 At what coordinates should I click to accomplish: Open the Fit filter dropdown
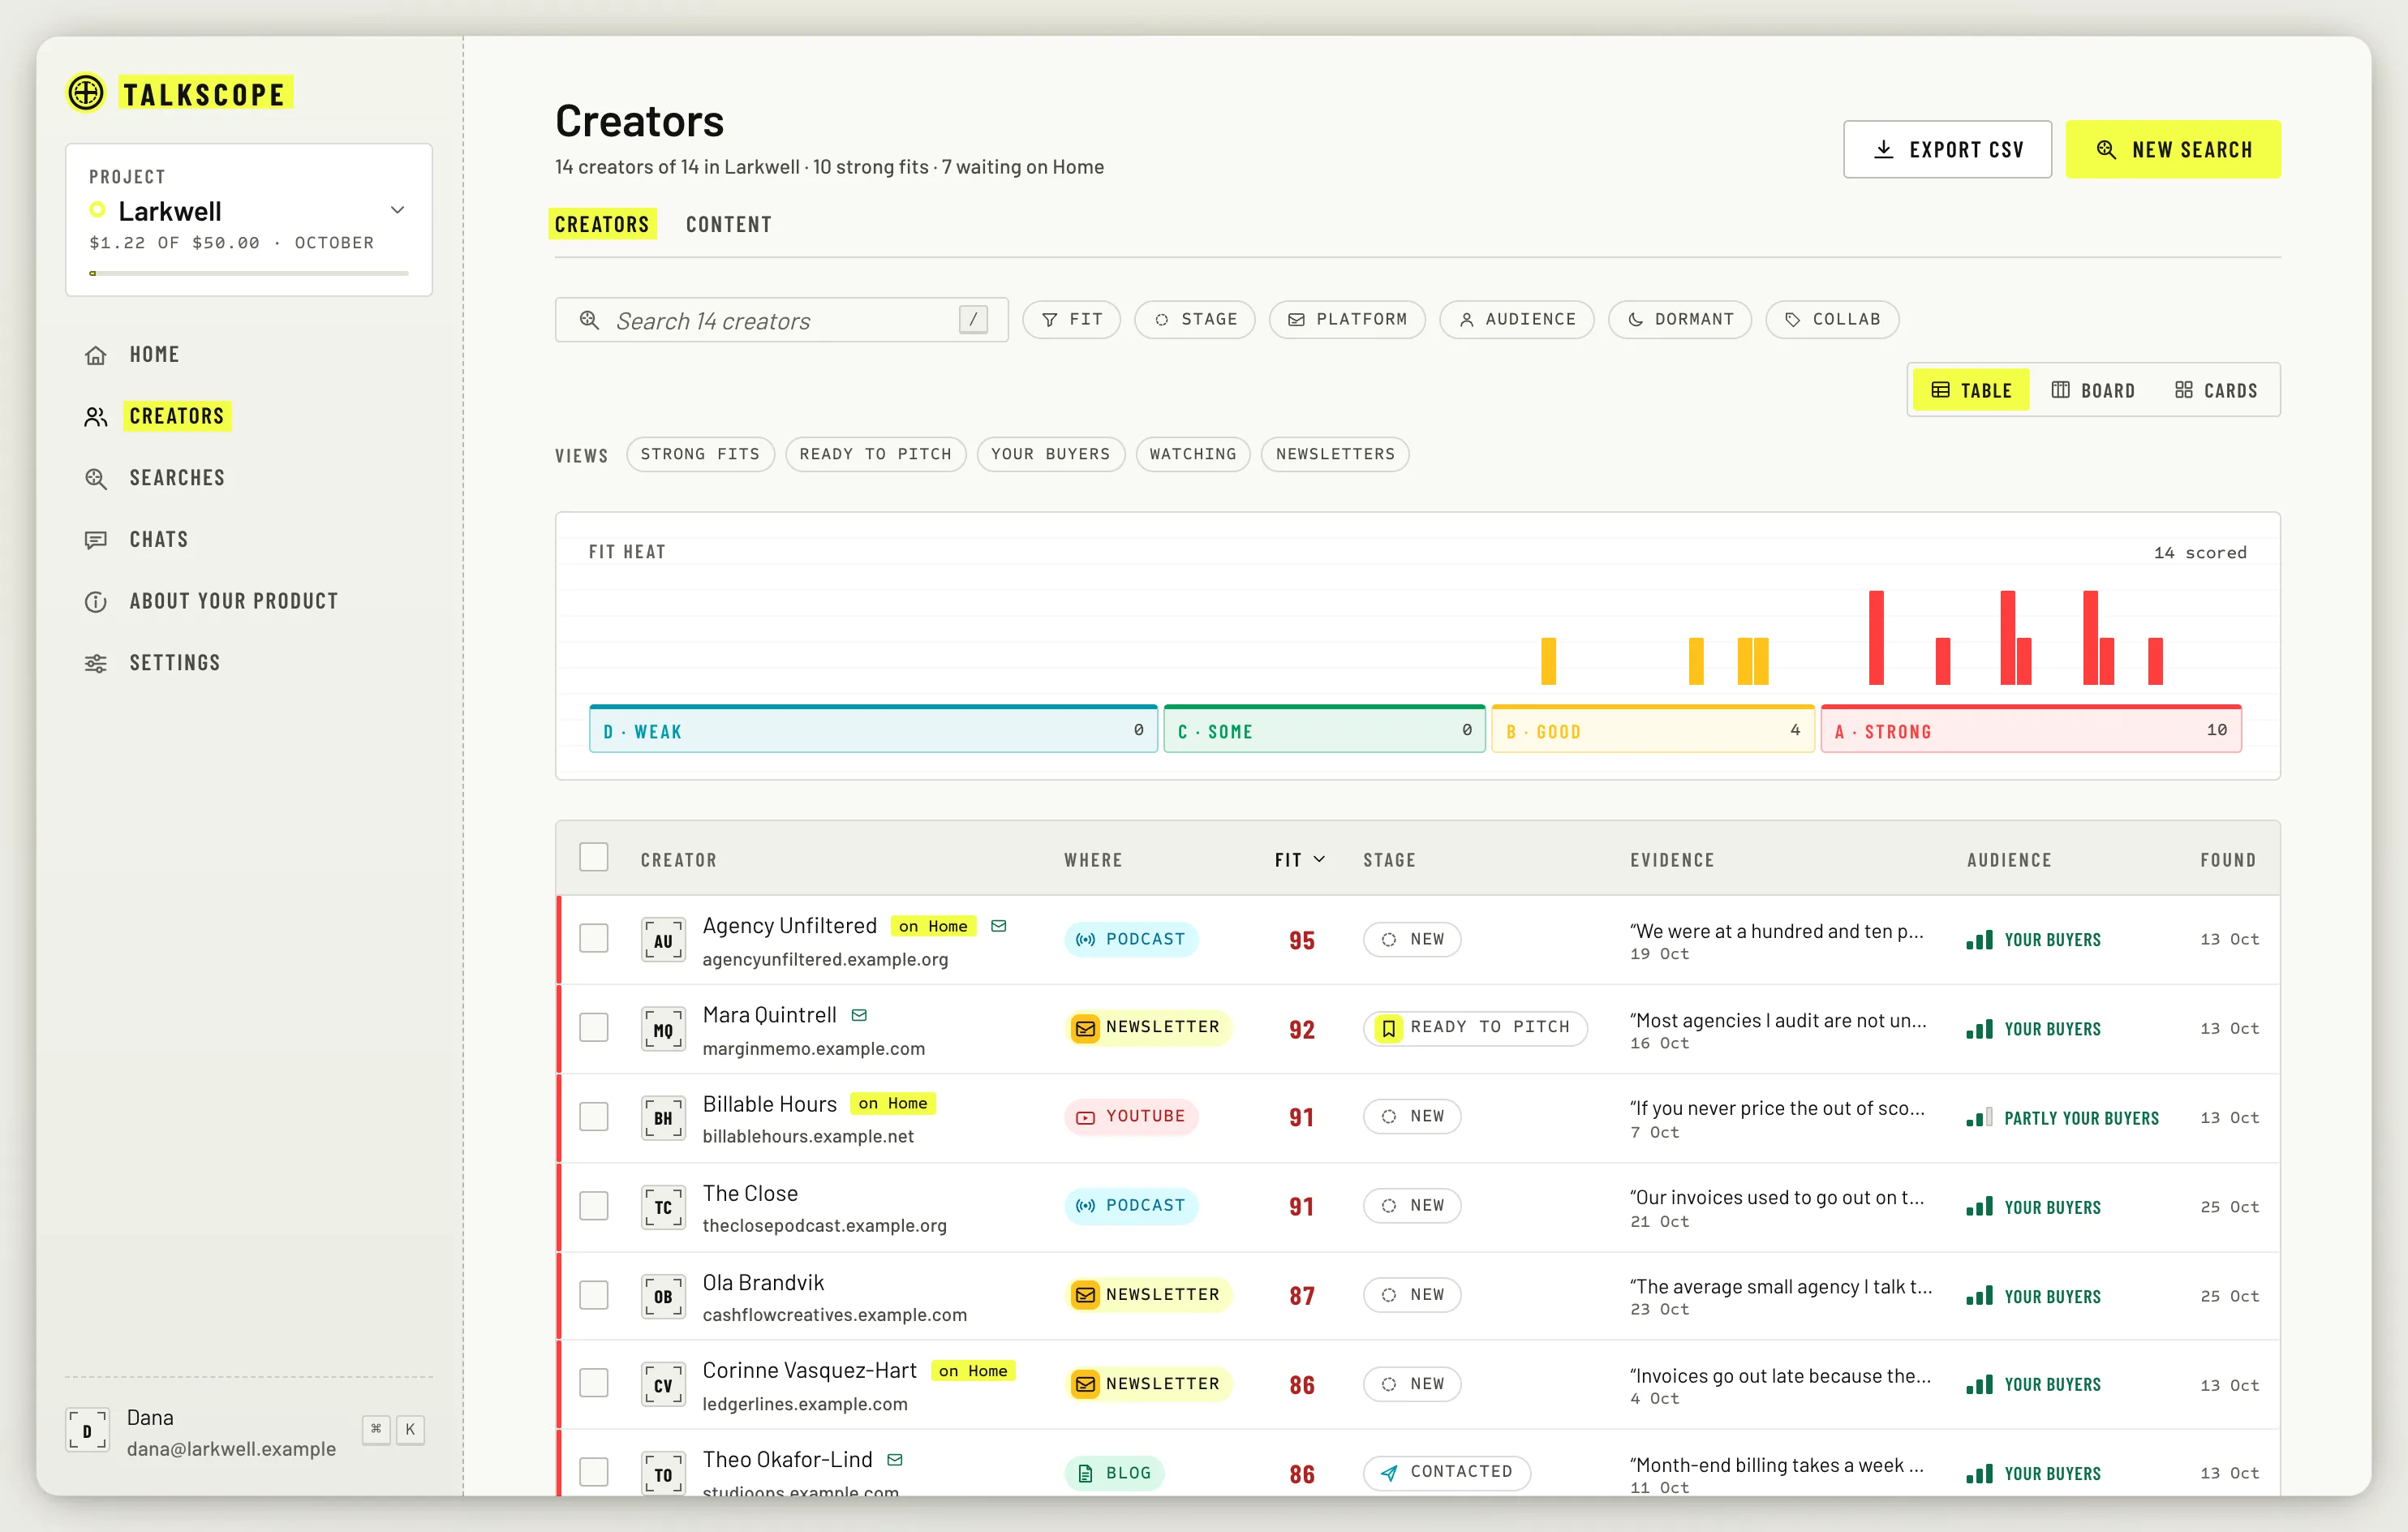[1071, 320]
